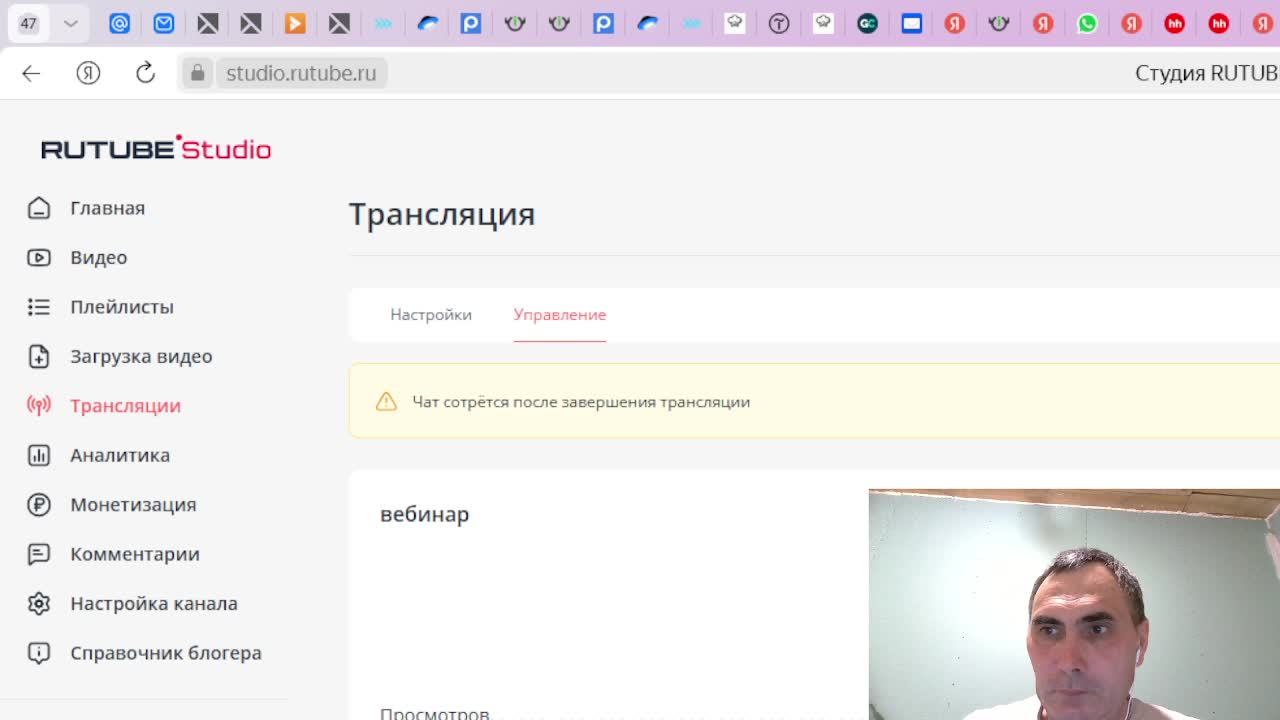Screen dimensions: 1280x720
Task: Click the 47 open tabs counter
Action: coord(28,23)
